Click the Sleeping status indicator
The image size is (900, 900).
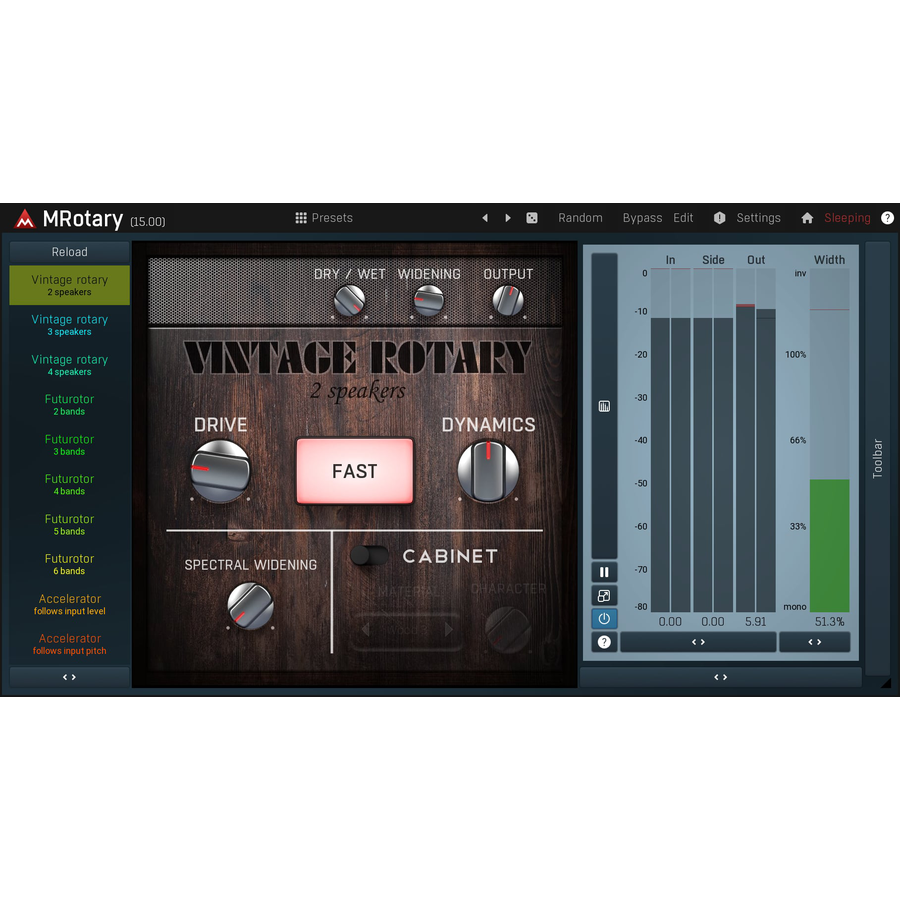coord(847,218)
